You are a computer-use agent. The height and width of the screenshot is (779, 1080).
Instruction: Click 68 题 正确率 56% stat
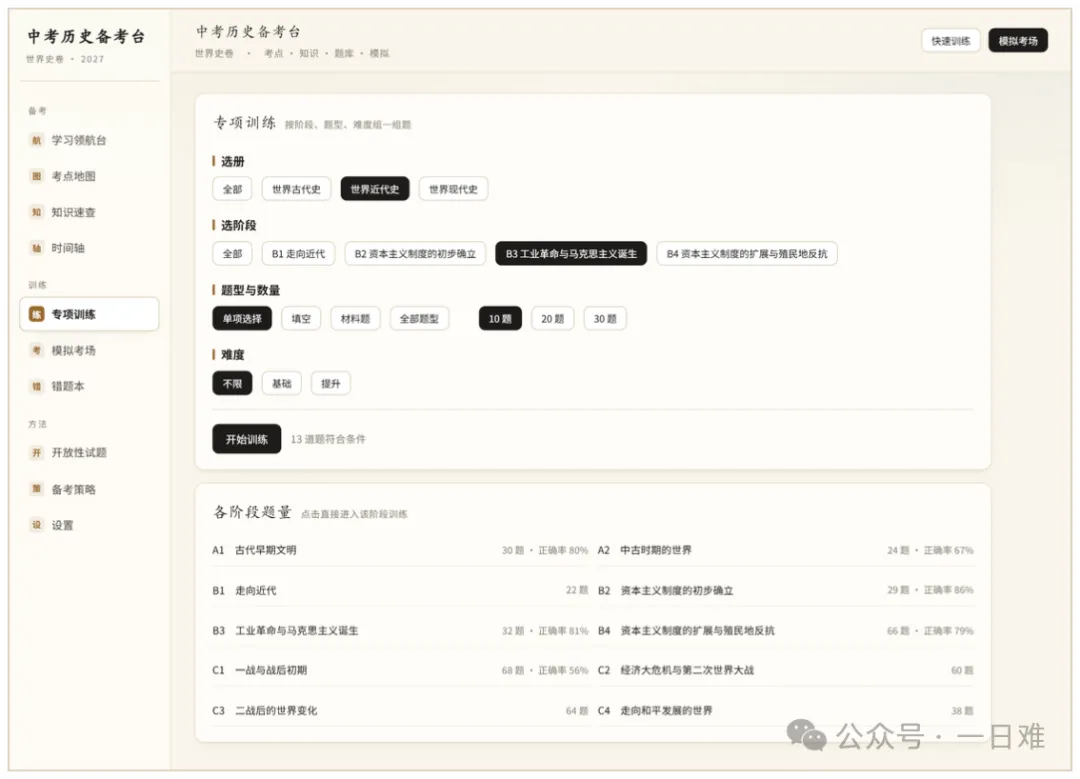(545, 670)
